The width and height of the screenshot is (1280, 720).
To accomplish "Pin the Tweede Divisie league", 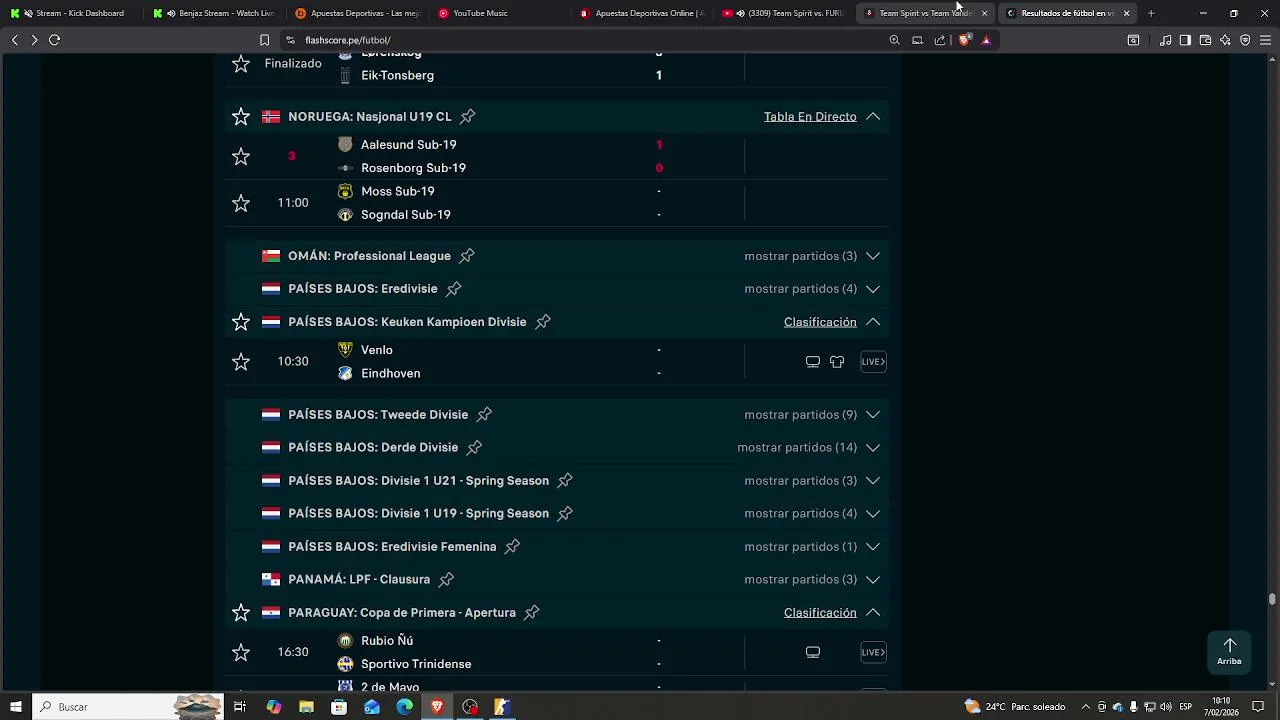I will click(x=484, y=415).
